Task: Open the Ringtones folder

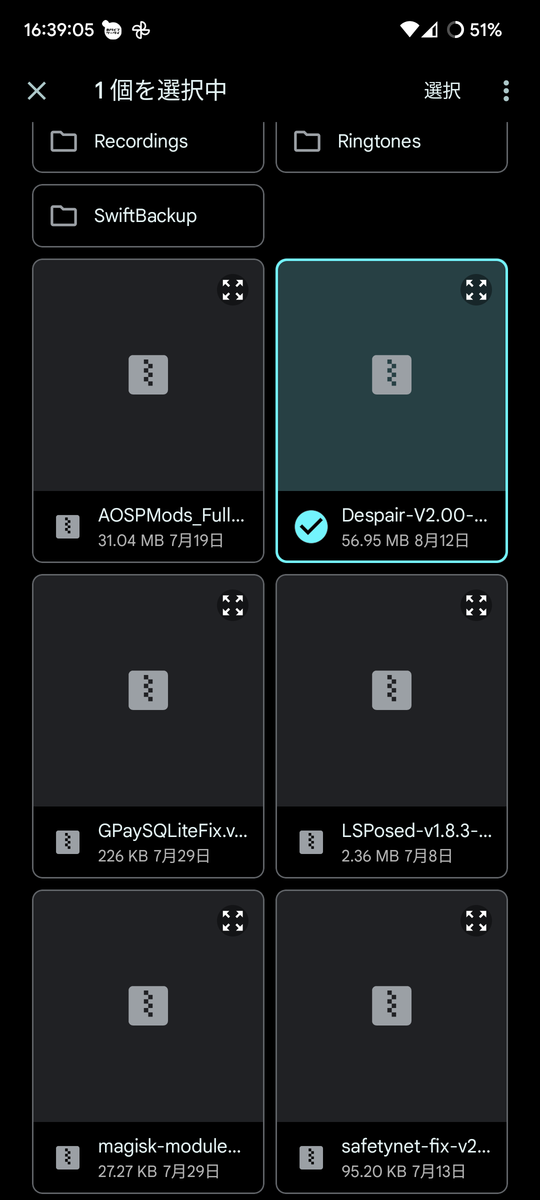Action: [392, 141]
